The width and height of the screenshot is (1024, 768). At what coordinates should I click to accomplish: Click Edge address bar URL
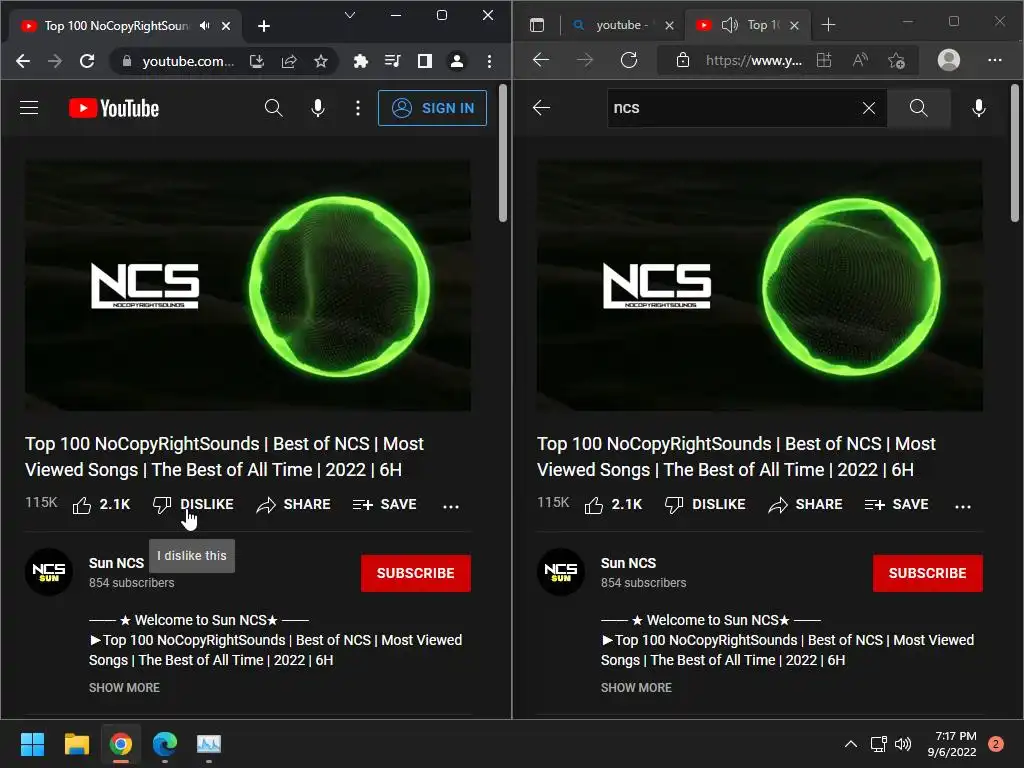(x=754, y=61)
